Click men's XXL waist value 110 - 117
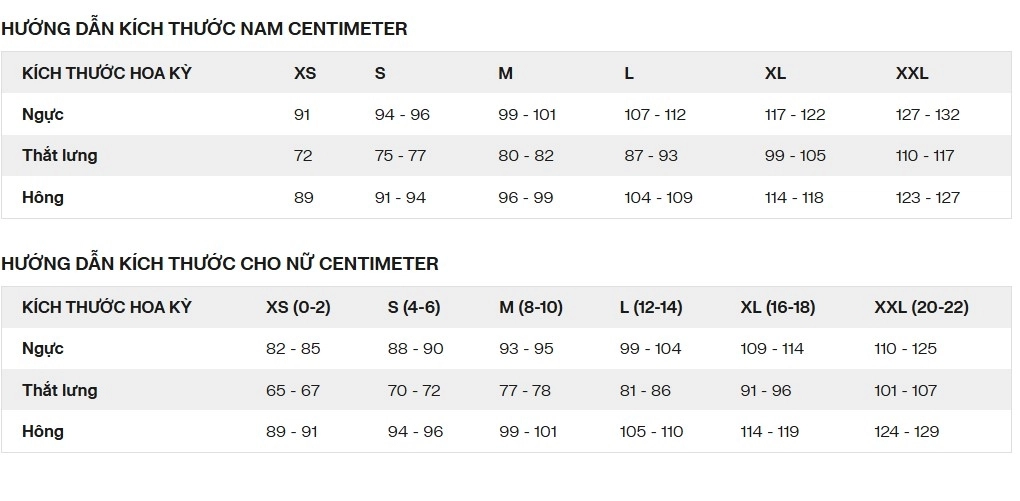1020x501 pixels. pyautogui.click(x=925, y=156)
